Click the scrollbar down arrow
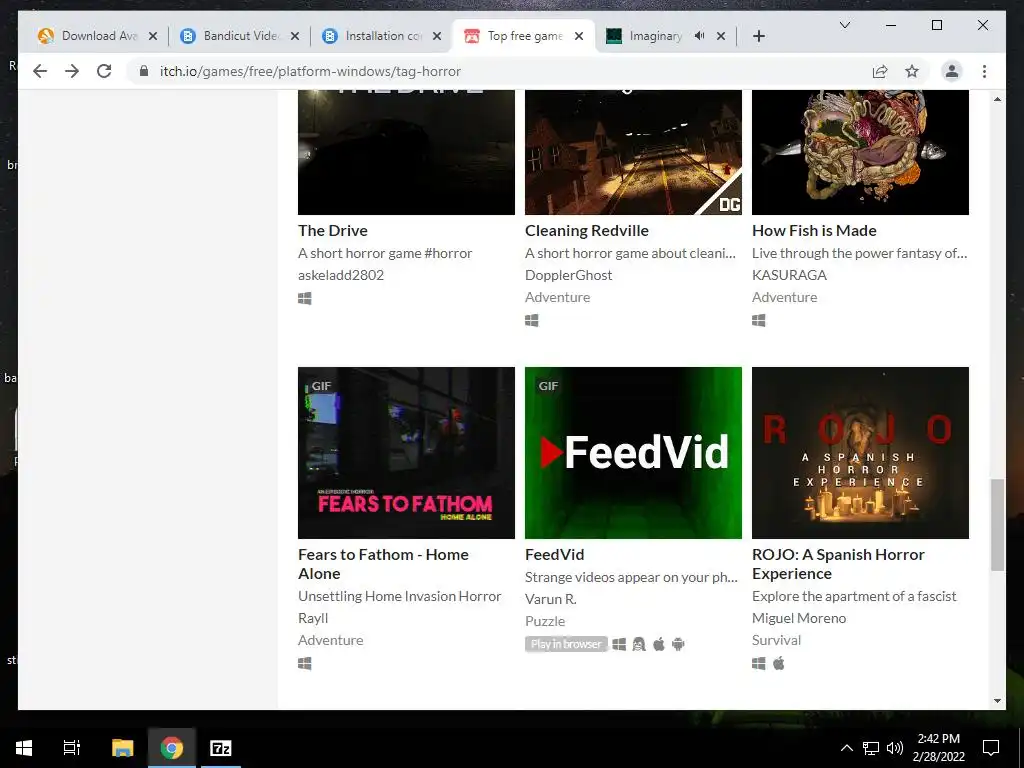Viewport: 1024px width, 768px height. [x=997, y=701]
